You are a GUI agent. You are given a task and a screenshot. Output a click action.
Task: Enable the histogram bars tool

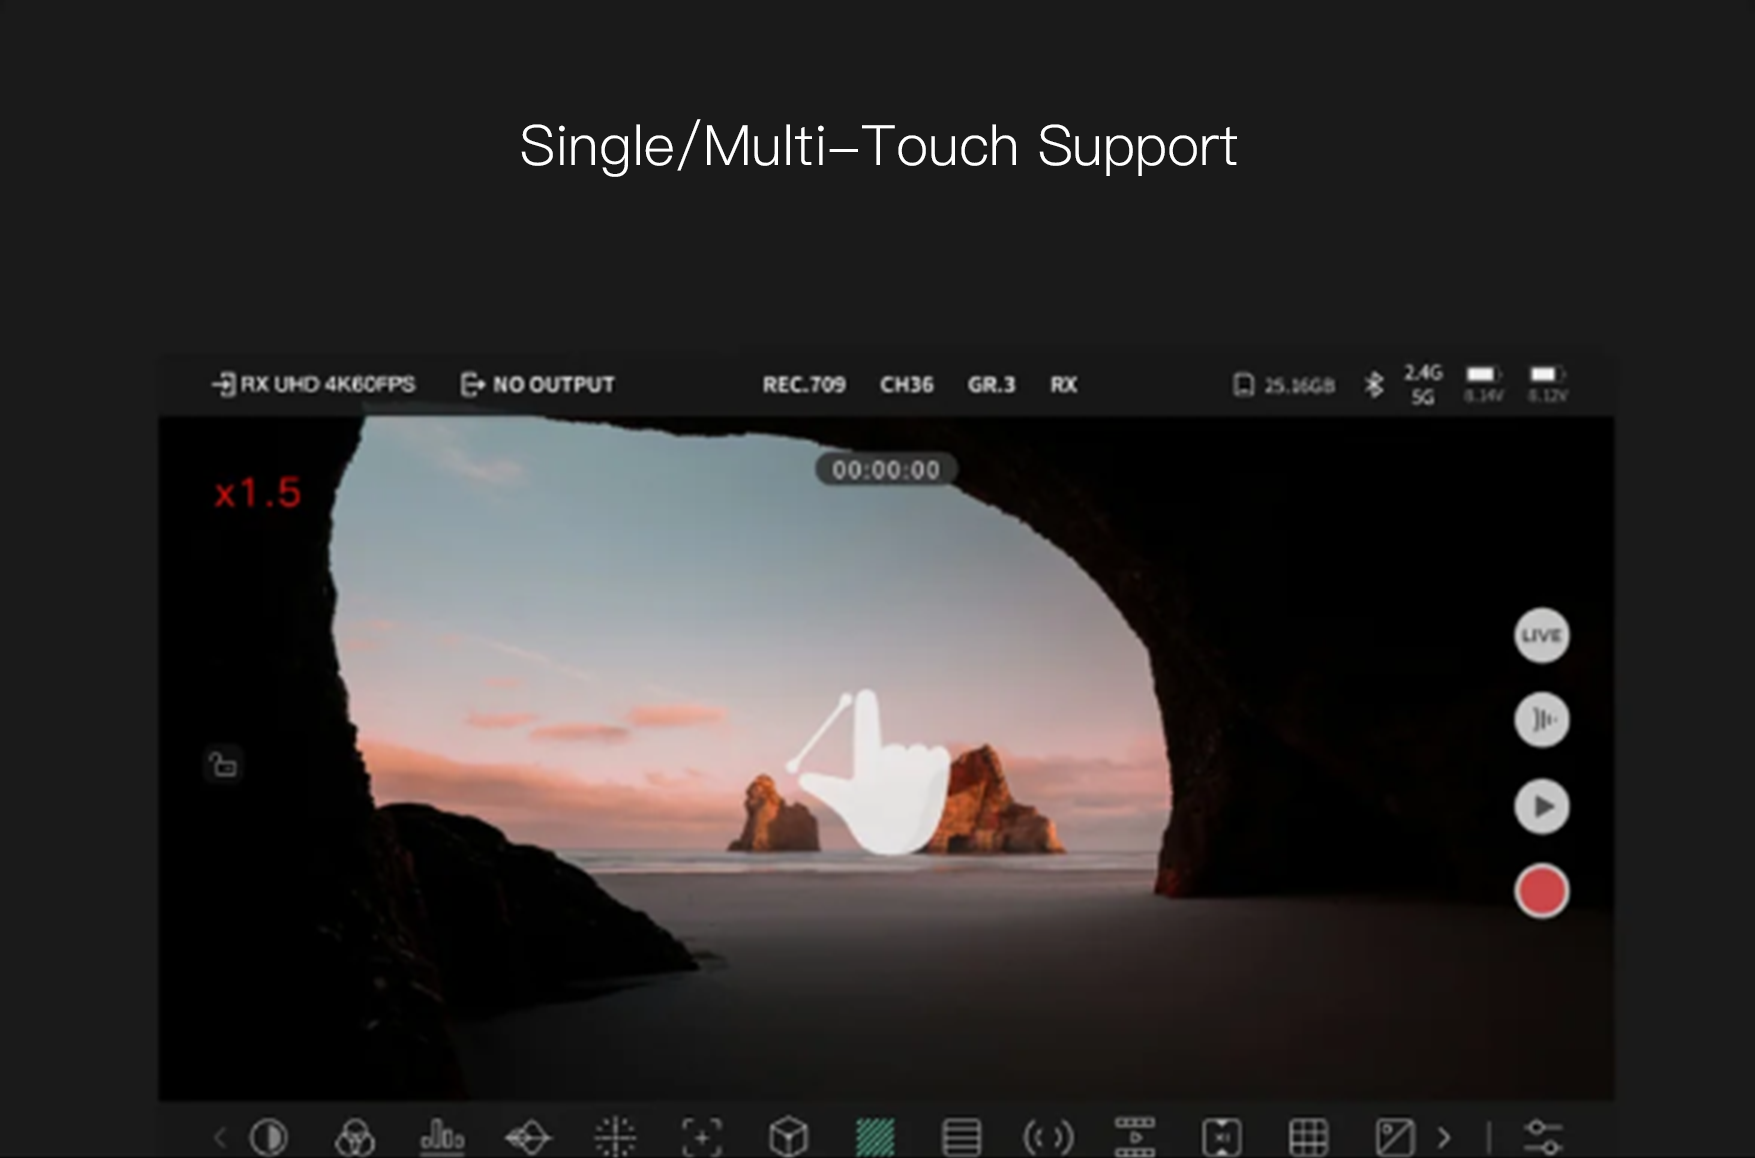tap(442, 1137)
